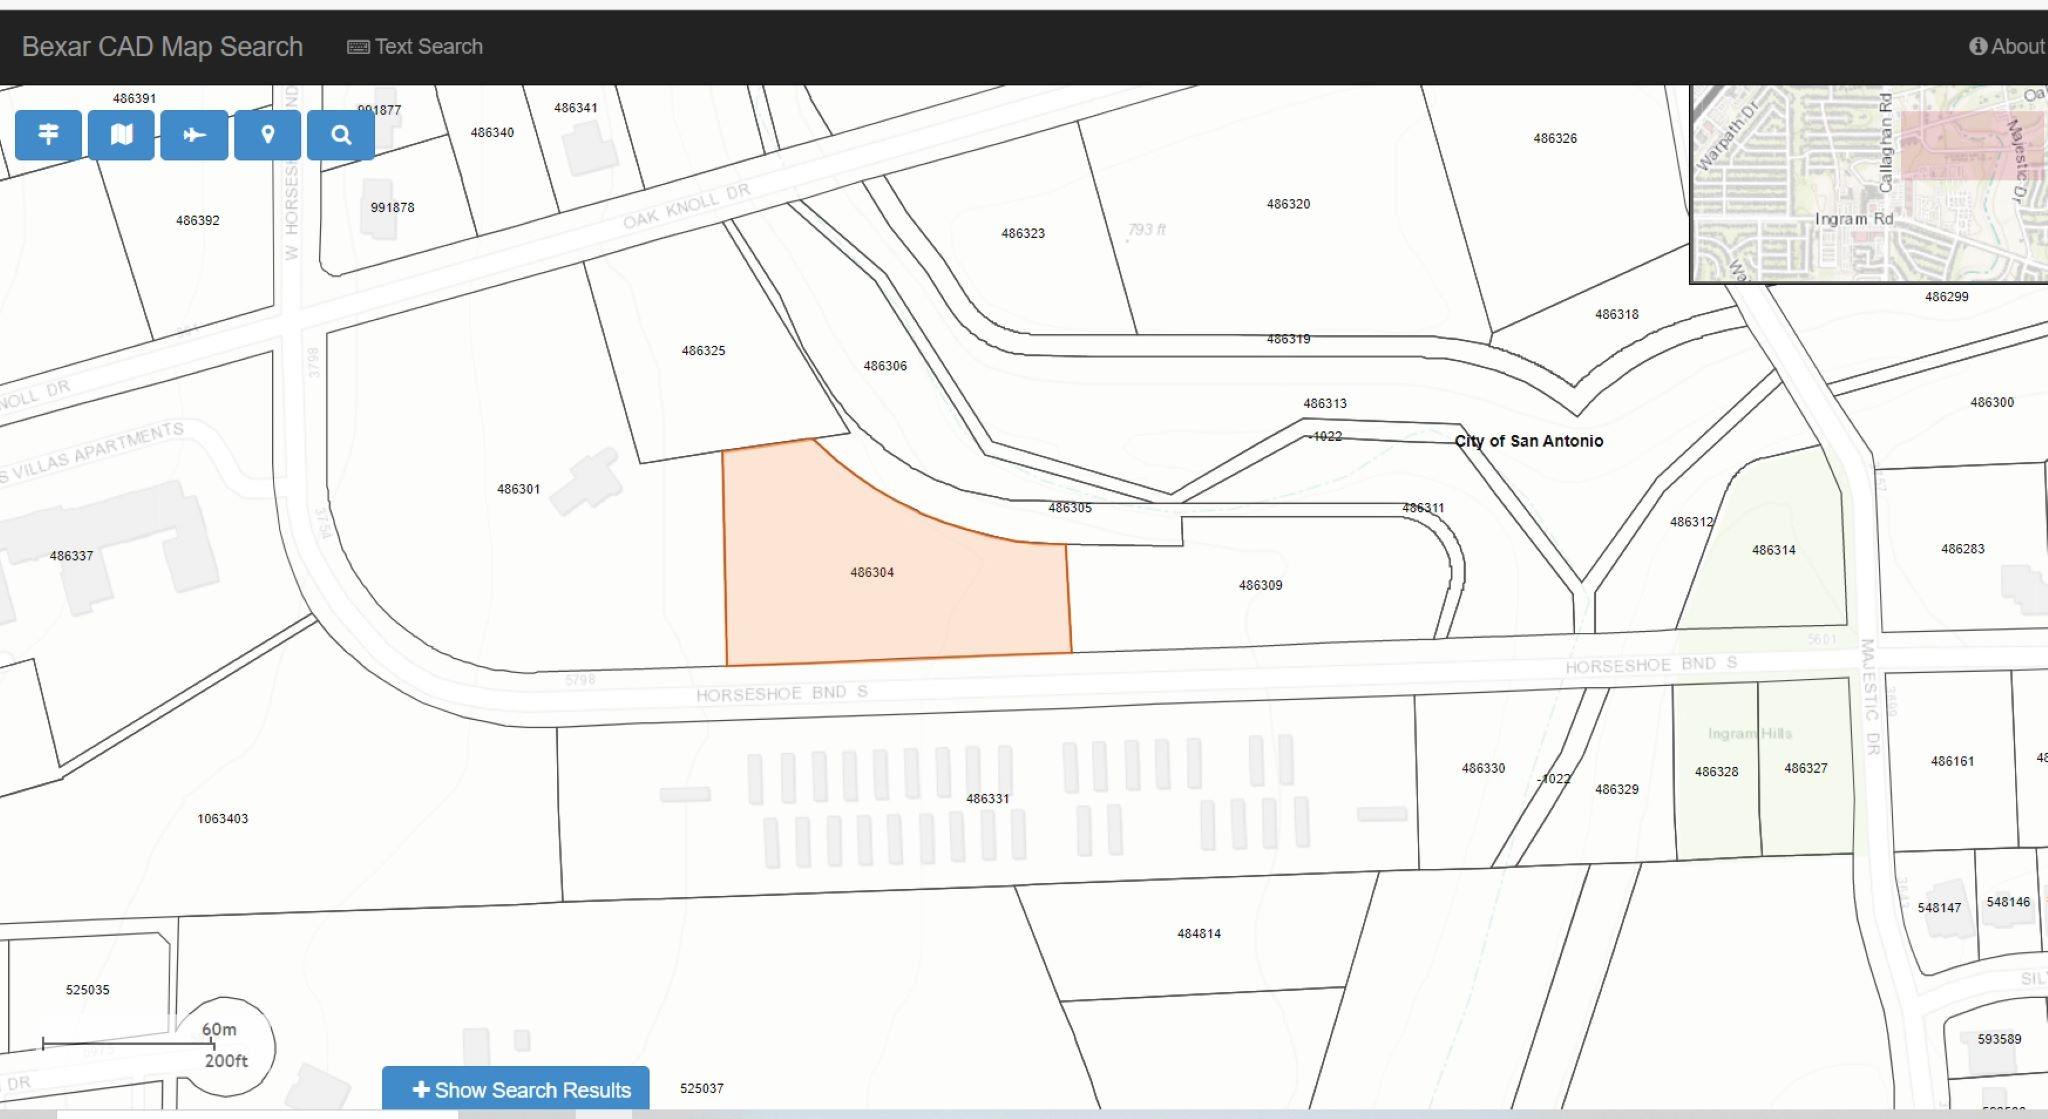
Task: Click the location pin marker button
Action: point(267,135)
